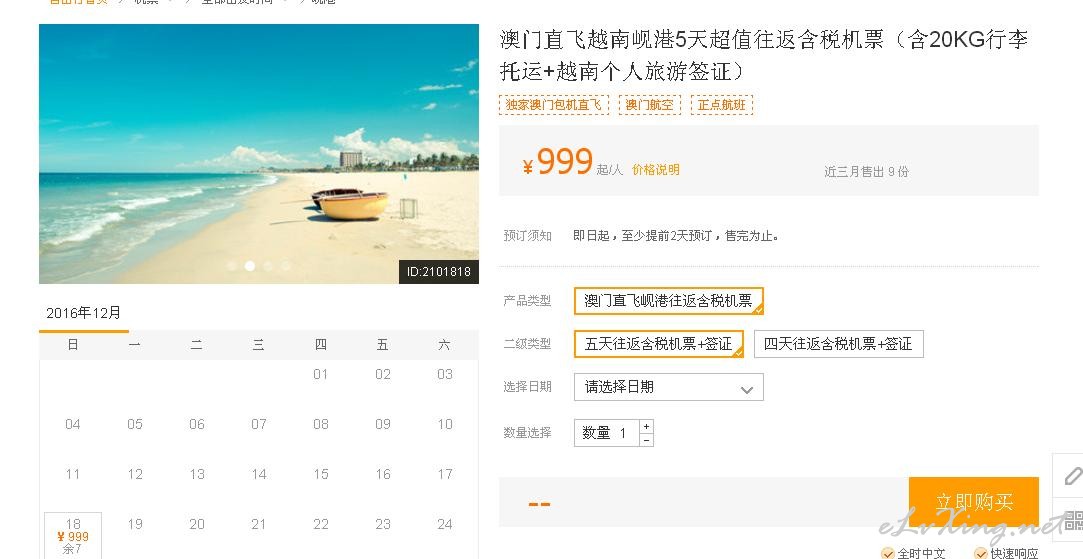Expand date dropdown using its chevron arrow
The height and width of the screenshot is (559, 1083).
tap(746, 389)
